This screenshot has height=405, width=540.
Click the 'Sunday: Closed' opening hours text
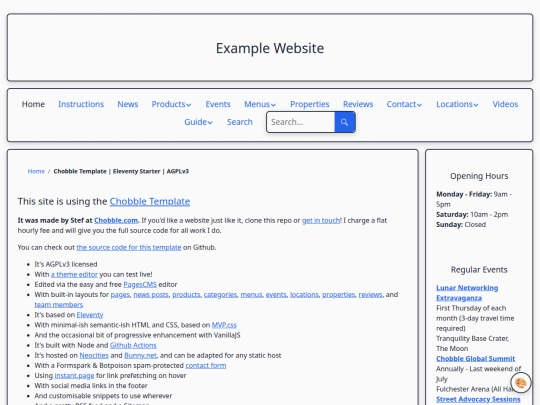tap(461, 225)
